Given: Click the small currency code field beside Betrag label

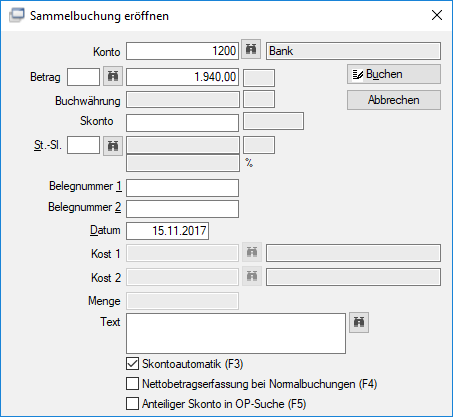Looking at the screenshot, I should 83,77.
